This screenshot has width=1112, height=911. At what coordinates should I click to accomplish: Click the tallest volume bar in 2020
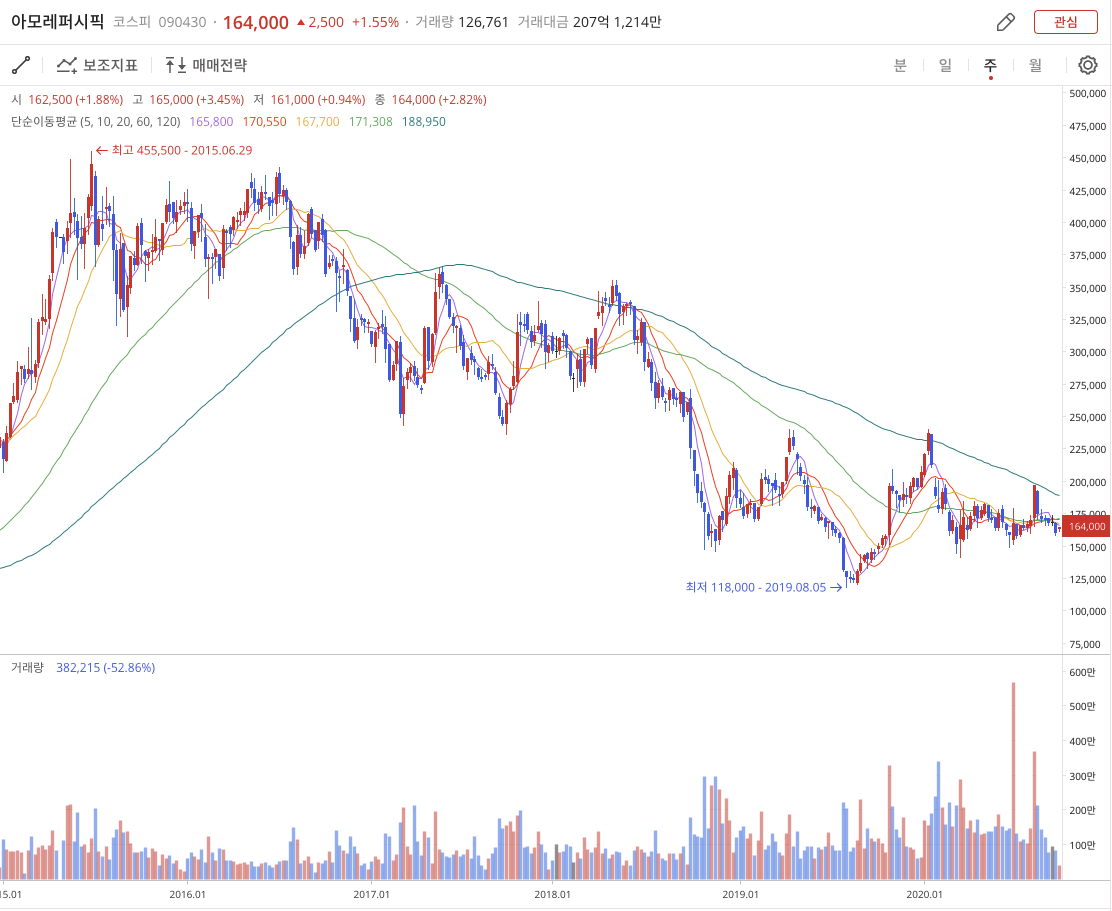(1013, 781)
